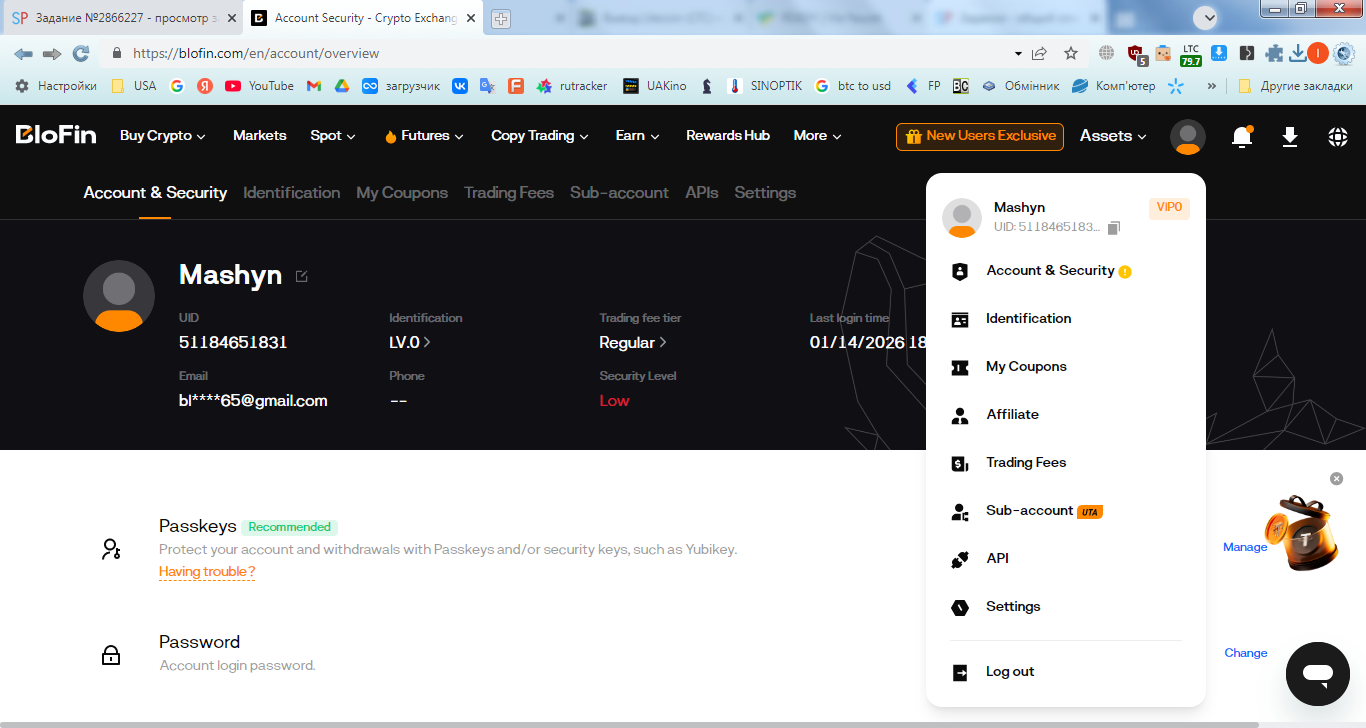Viewport: 1366px width, 728px height.
Task: Open the rutracker bookmark
Action: (x=572, y=86)
